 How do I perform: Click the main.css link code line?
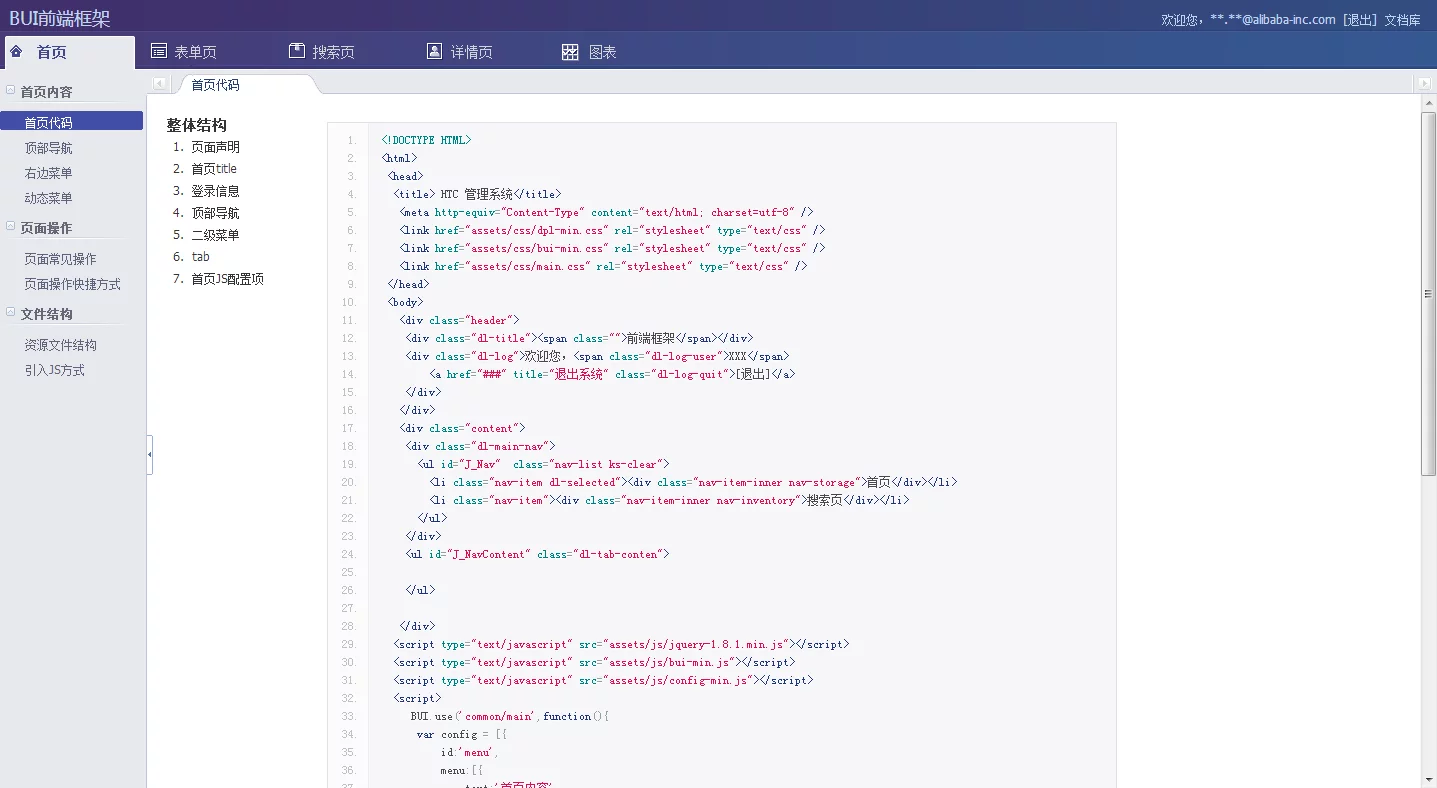pos(603,266)
